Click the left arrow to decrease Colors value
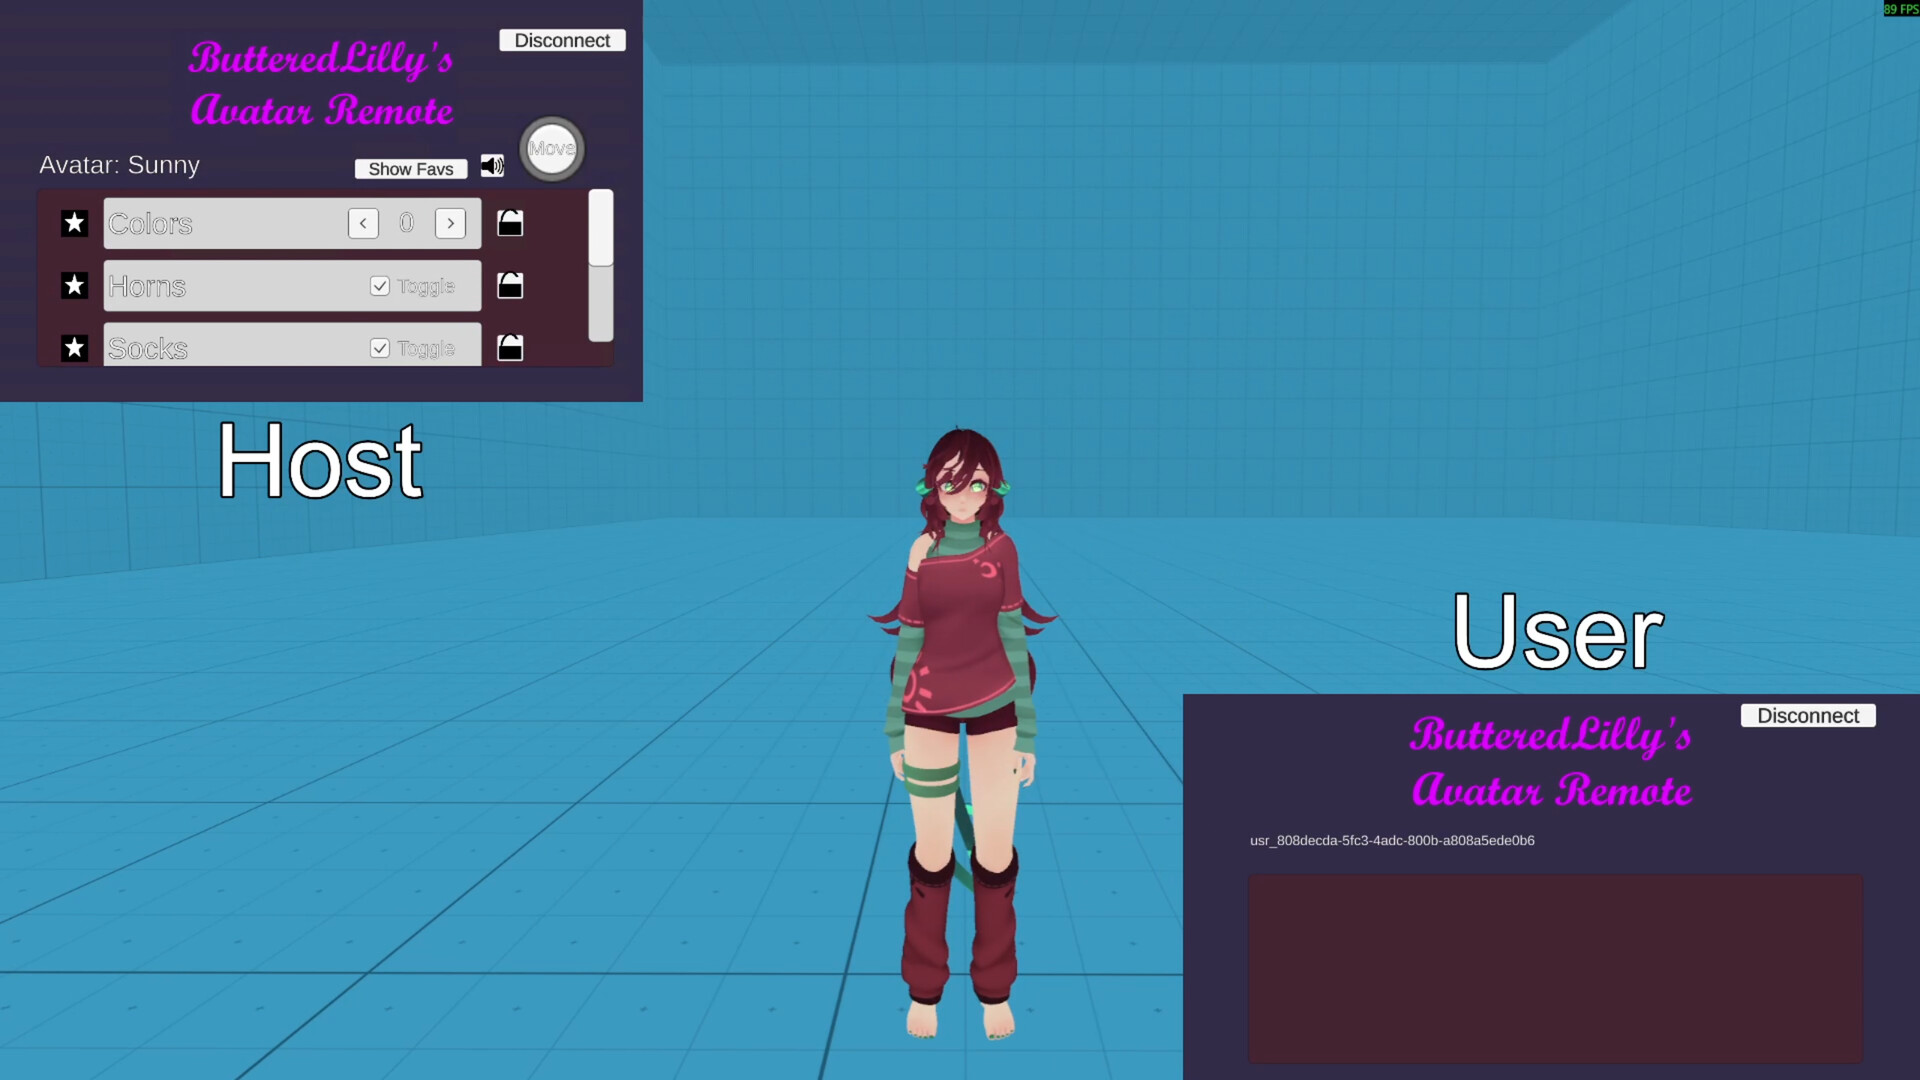 363,223
